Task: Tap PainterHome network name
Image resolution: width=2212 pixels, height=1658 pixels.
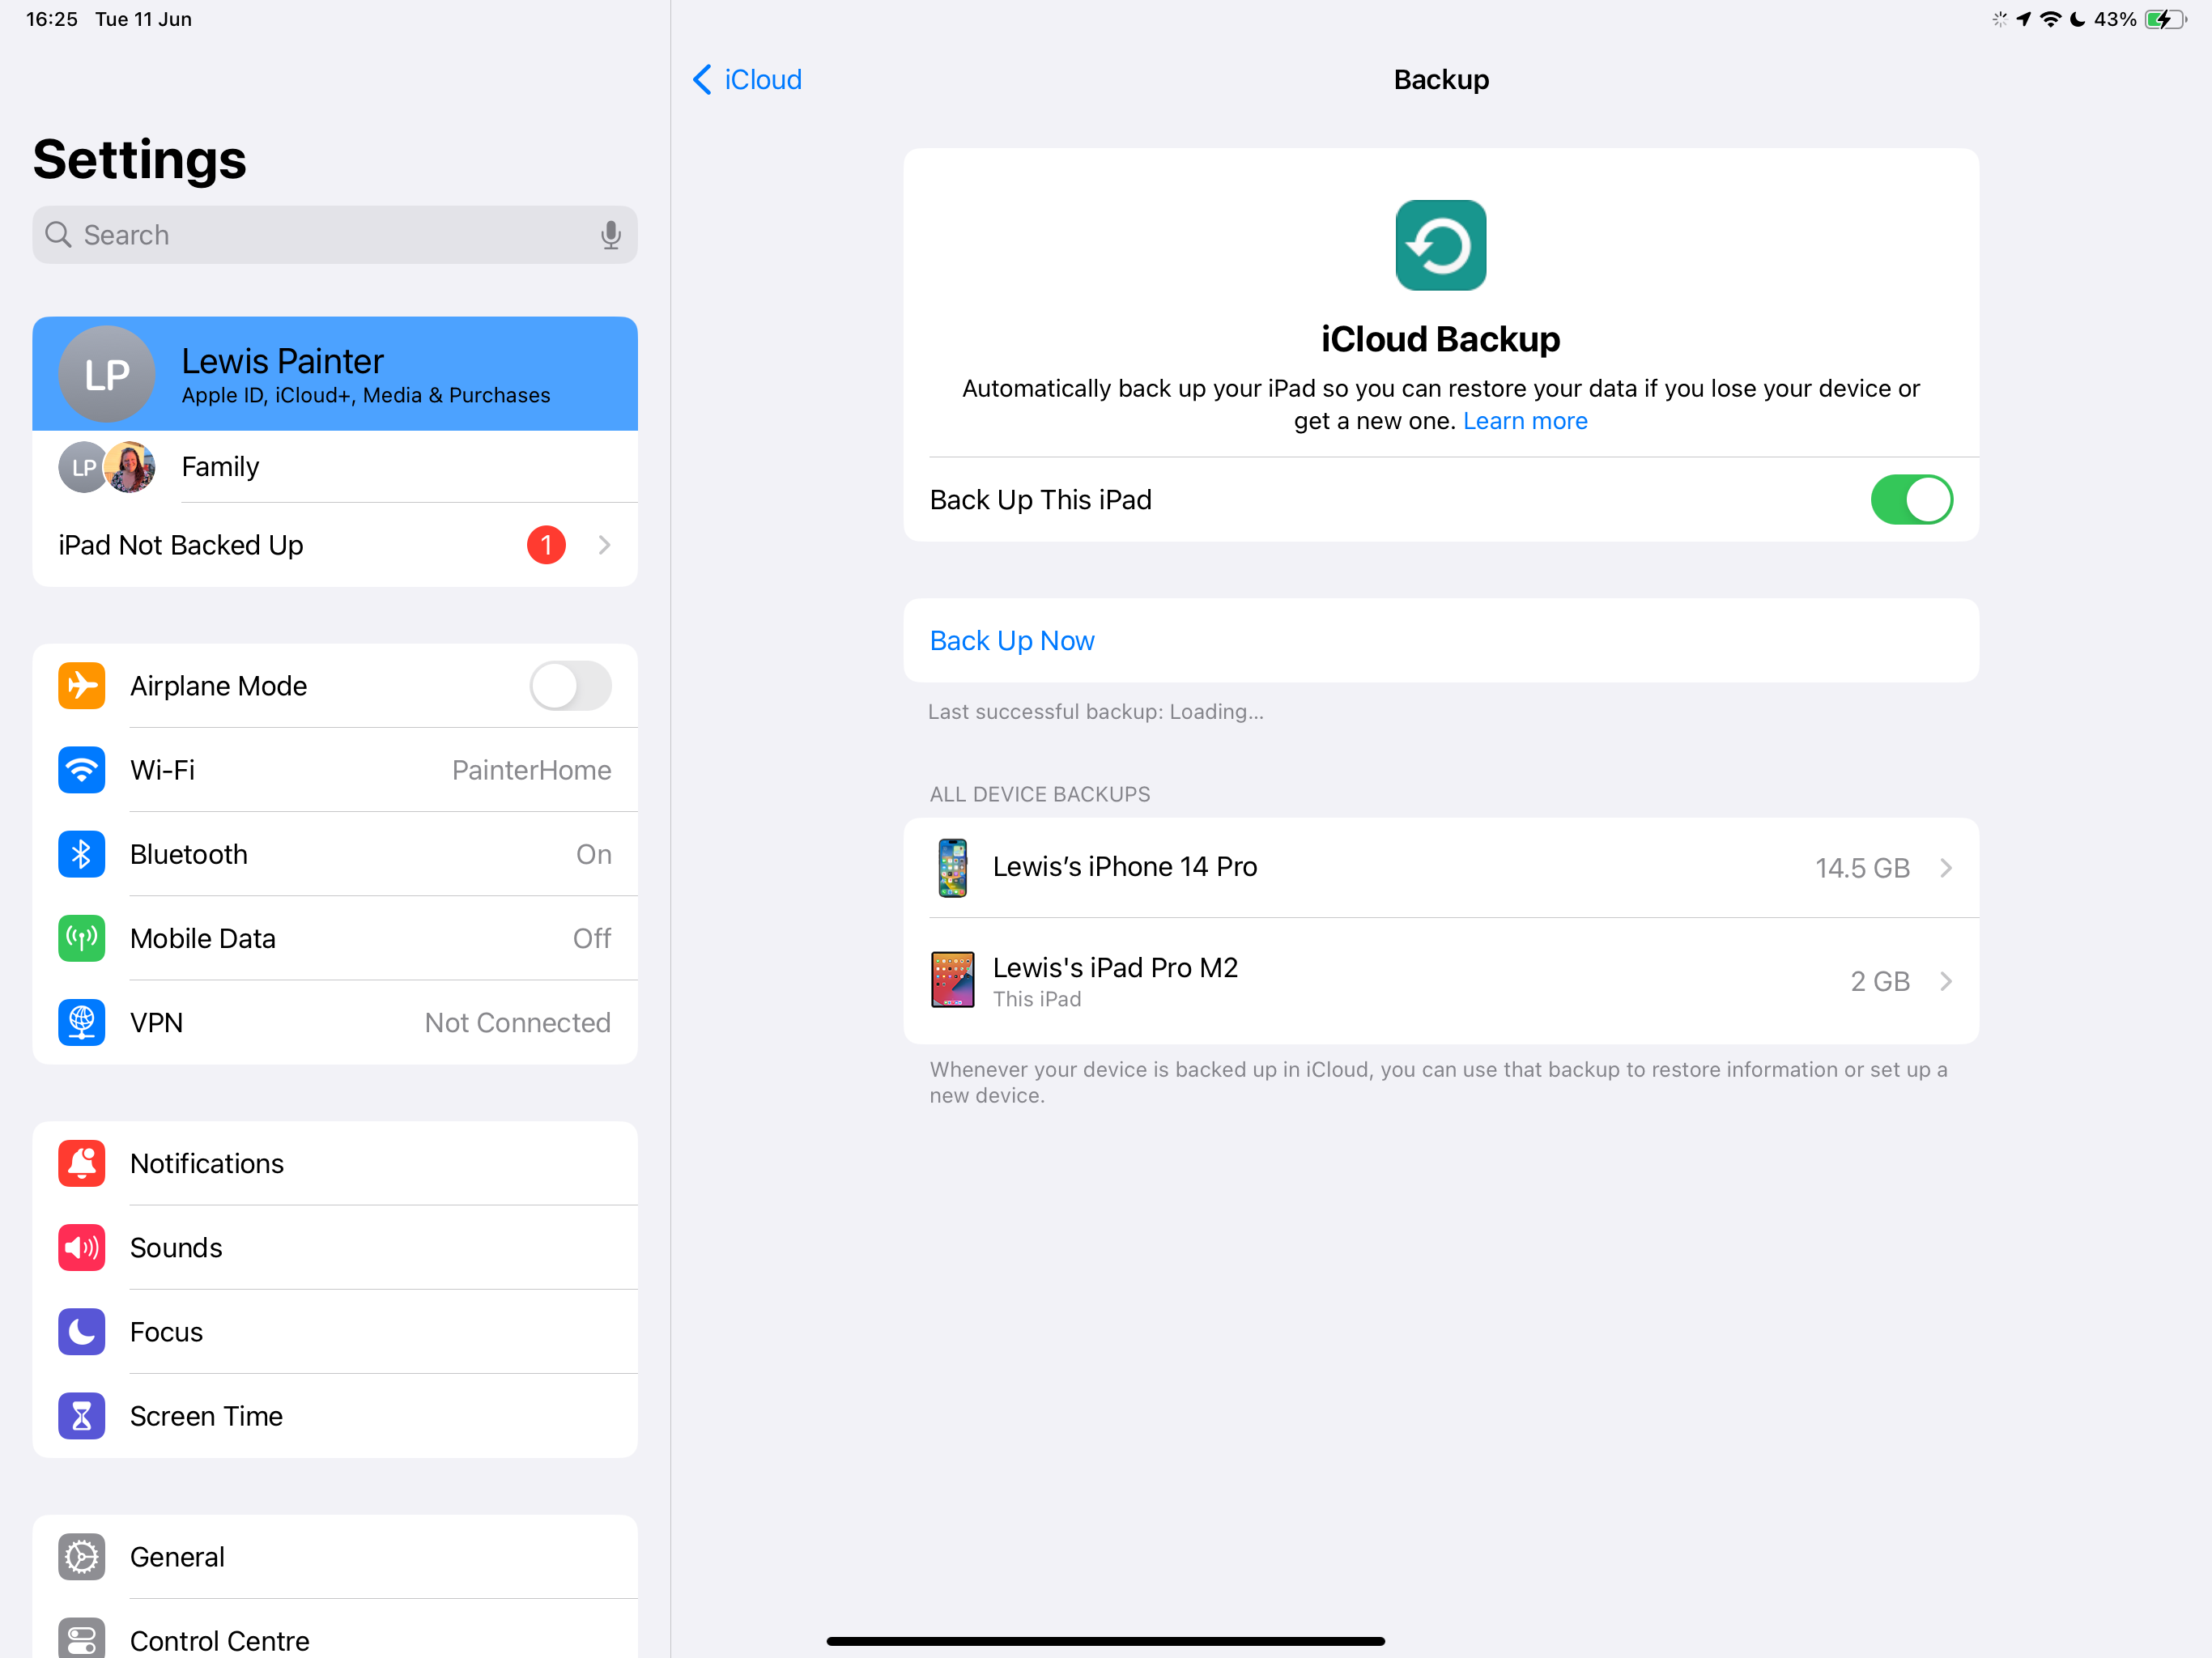Action: coord(531,770)
